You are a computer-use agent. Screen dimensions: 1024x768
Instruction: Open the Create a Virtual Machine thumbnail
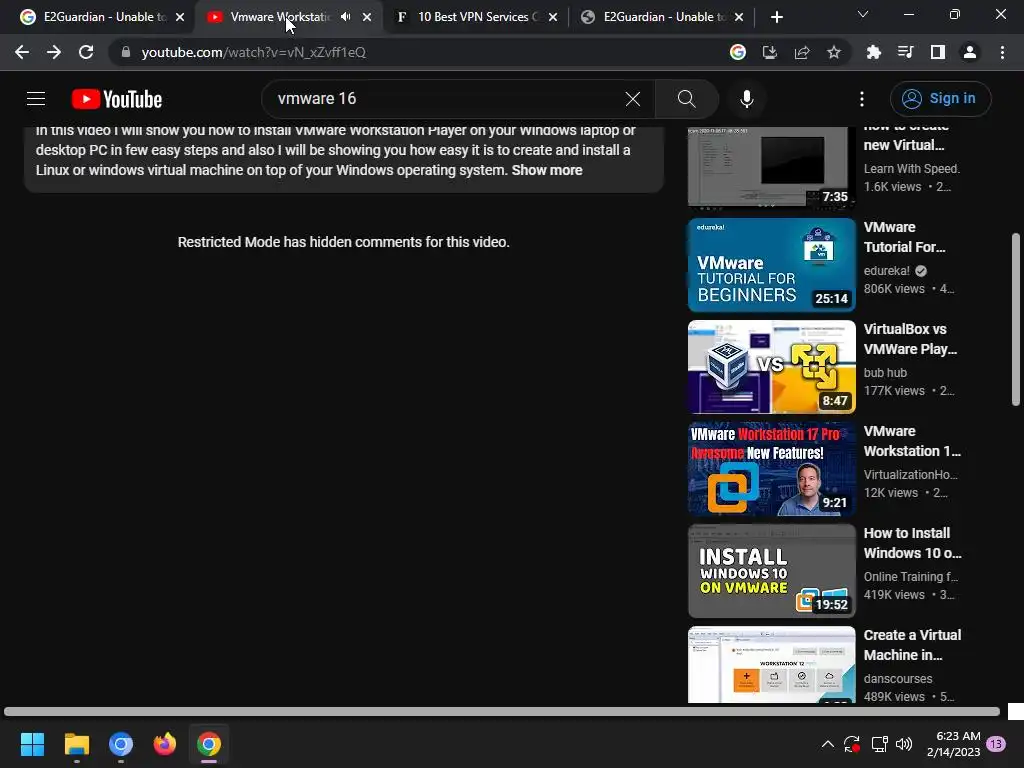coord(771,665)
